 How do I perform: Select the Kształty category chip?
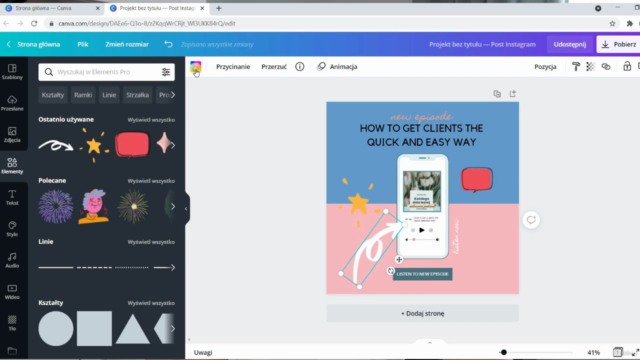(53, 95)
